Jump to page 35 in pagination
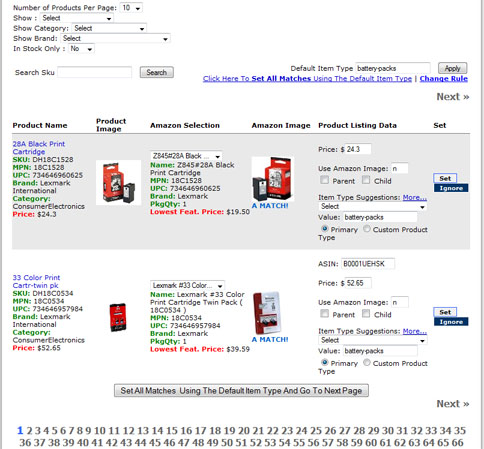484x449 pixels. (x=459, y=431)
